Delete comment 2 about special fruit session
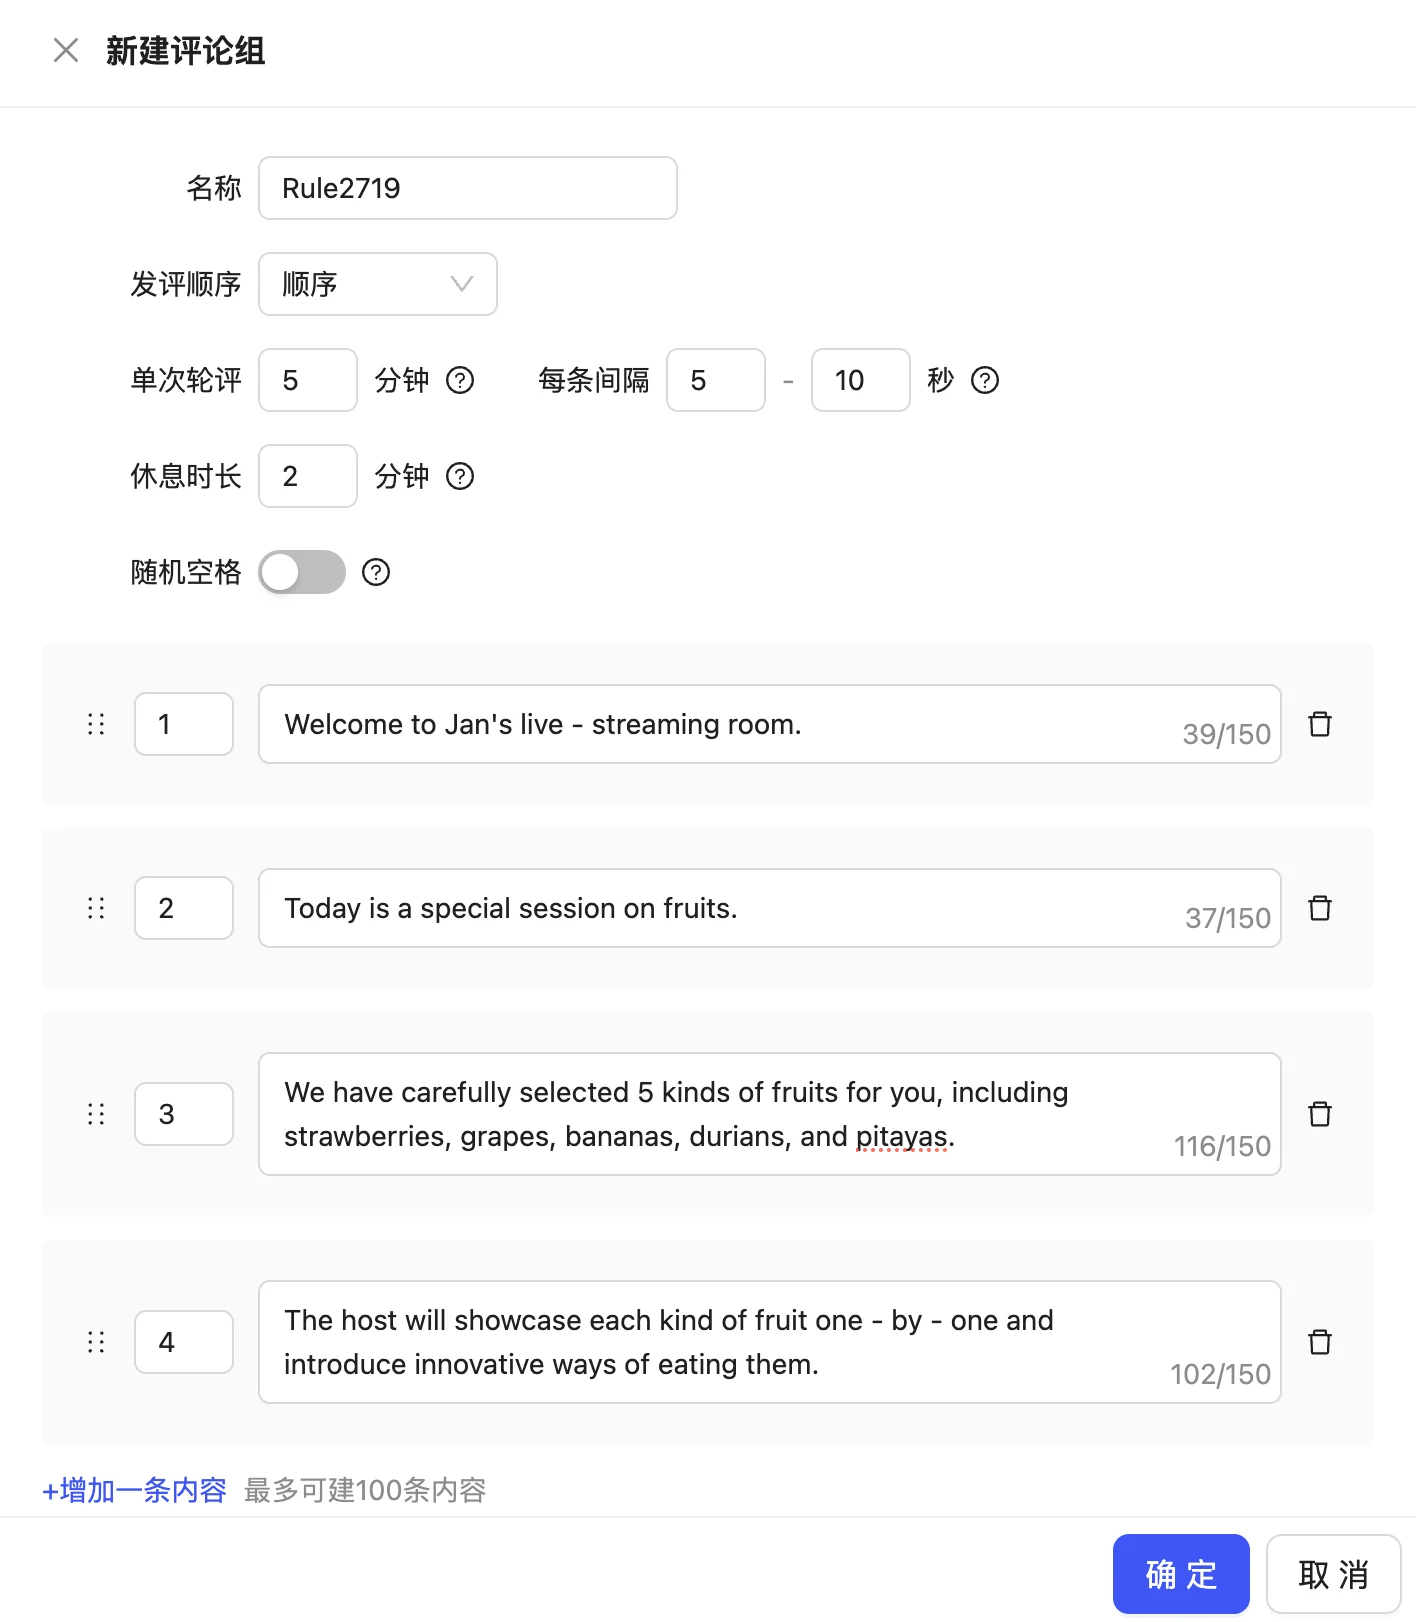Viewport: 1416px width, 1622px height. [1320, 908]
